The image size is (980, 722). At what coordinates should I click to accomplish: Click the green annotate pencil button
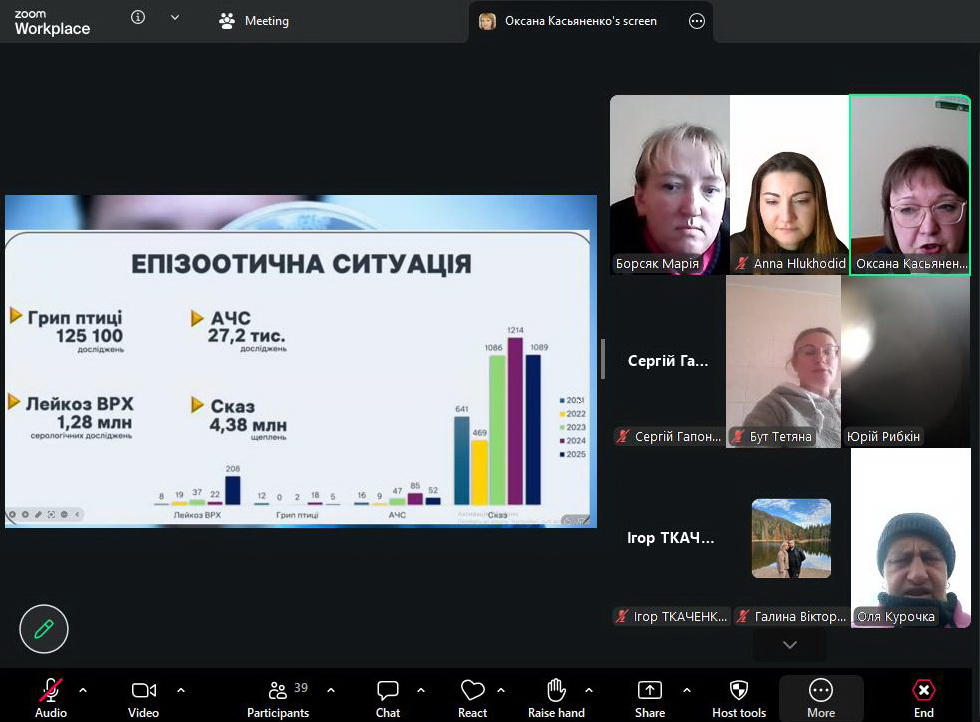[x=44, y=629]
